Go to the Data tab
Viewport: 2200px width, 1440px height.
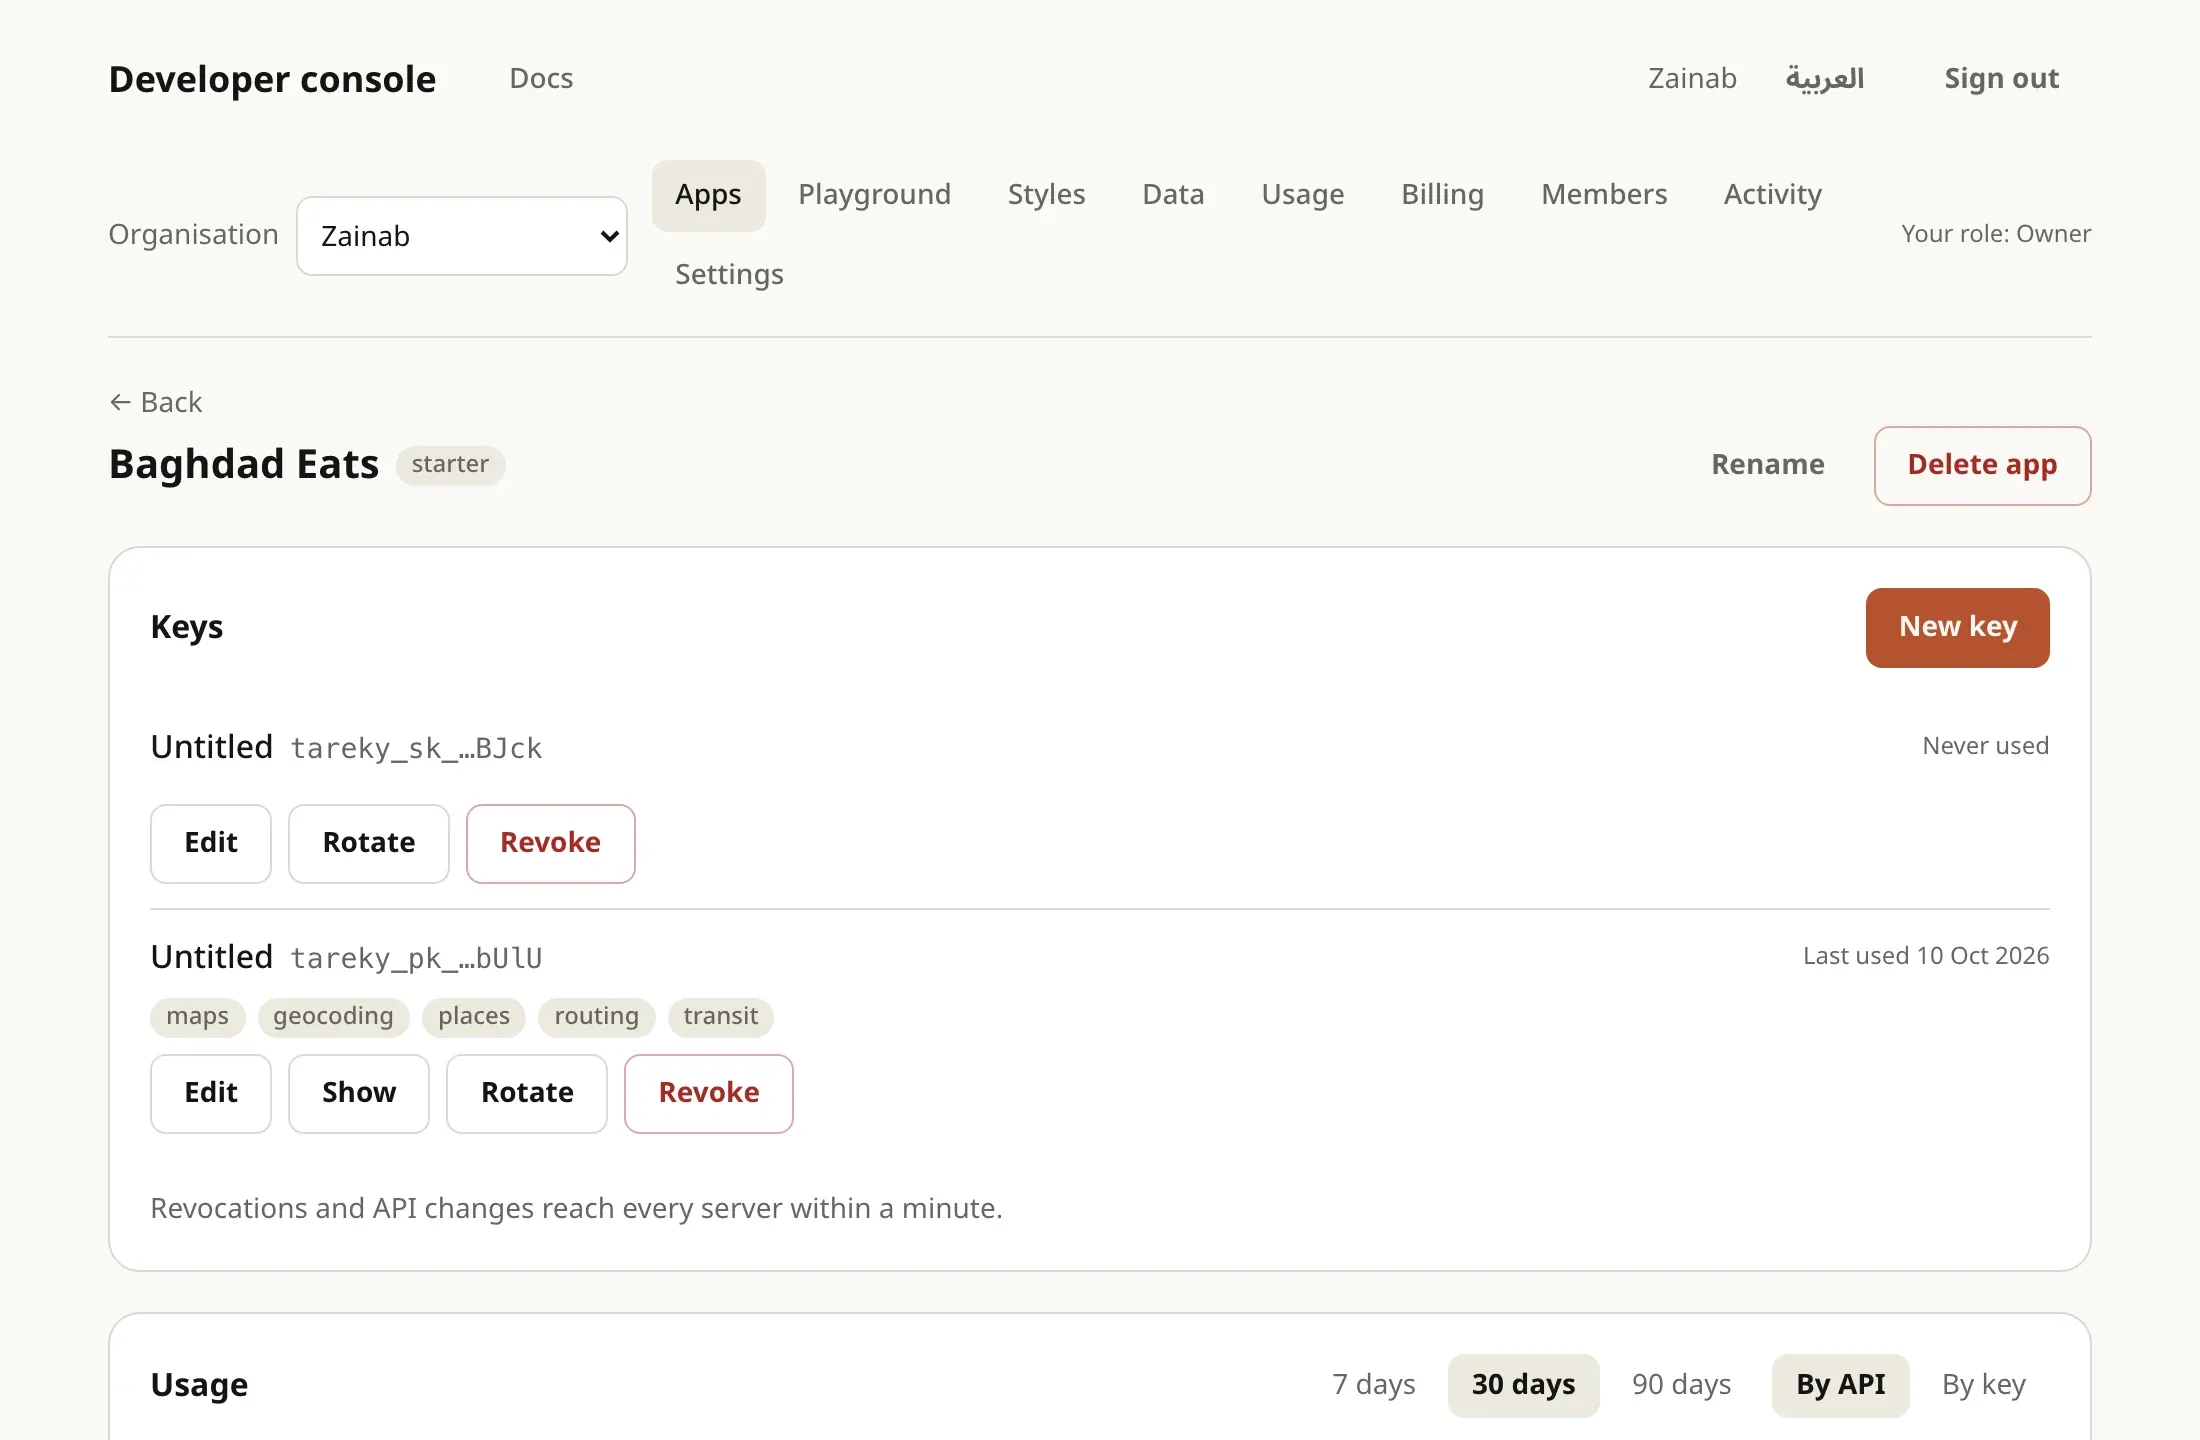tap(1173, 195)
